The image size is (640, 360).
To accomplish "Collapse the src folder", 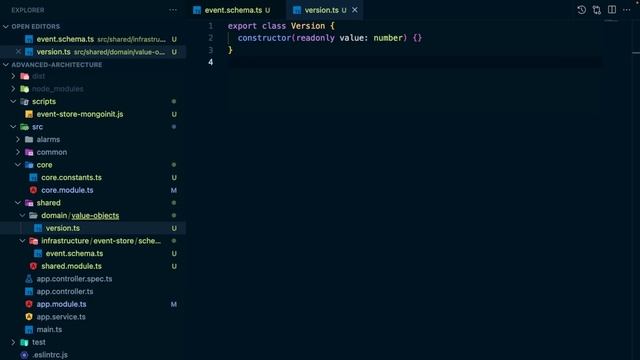I will pos(13,127).
